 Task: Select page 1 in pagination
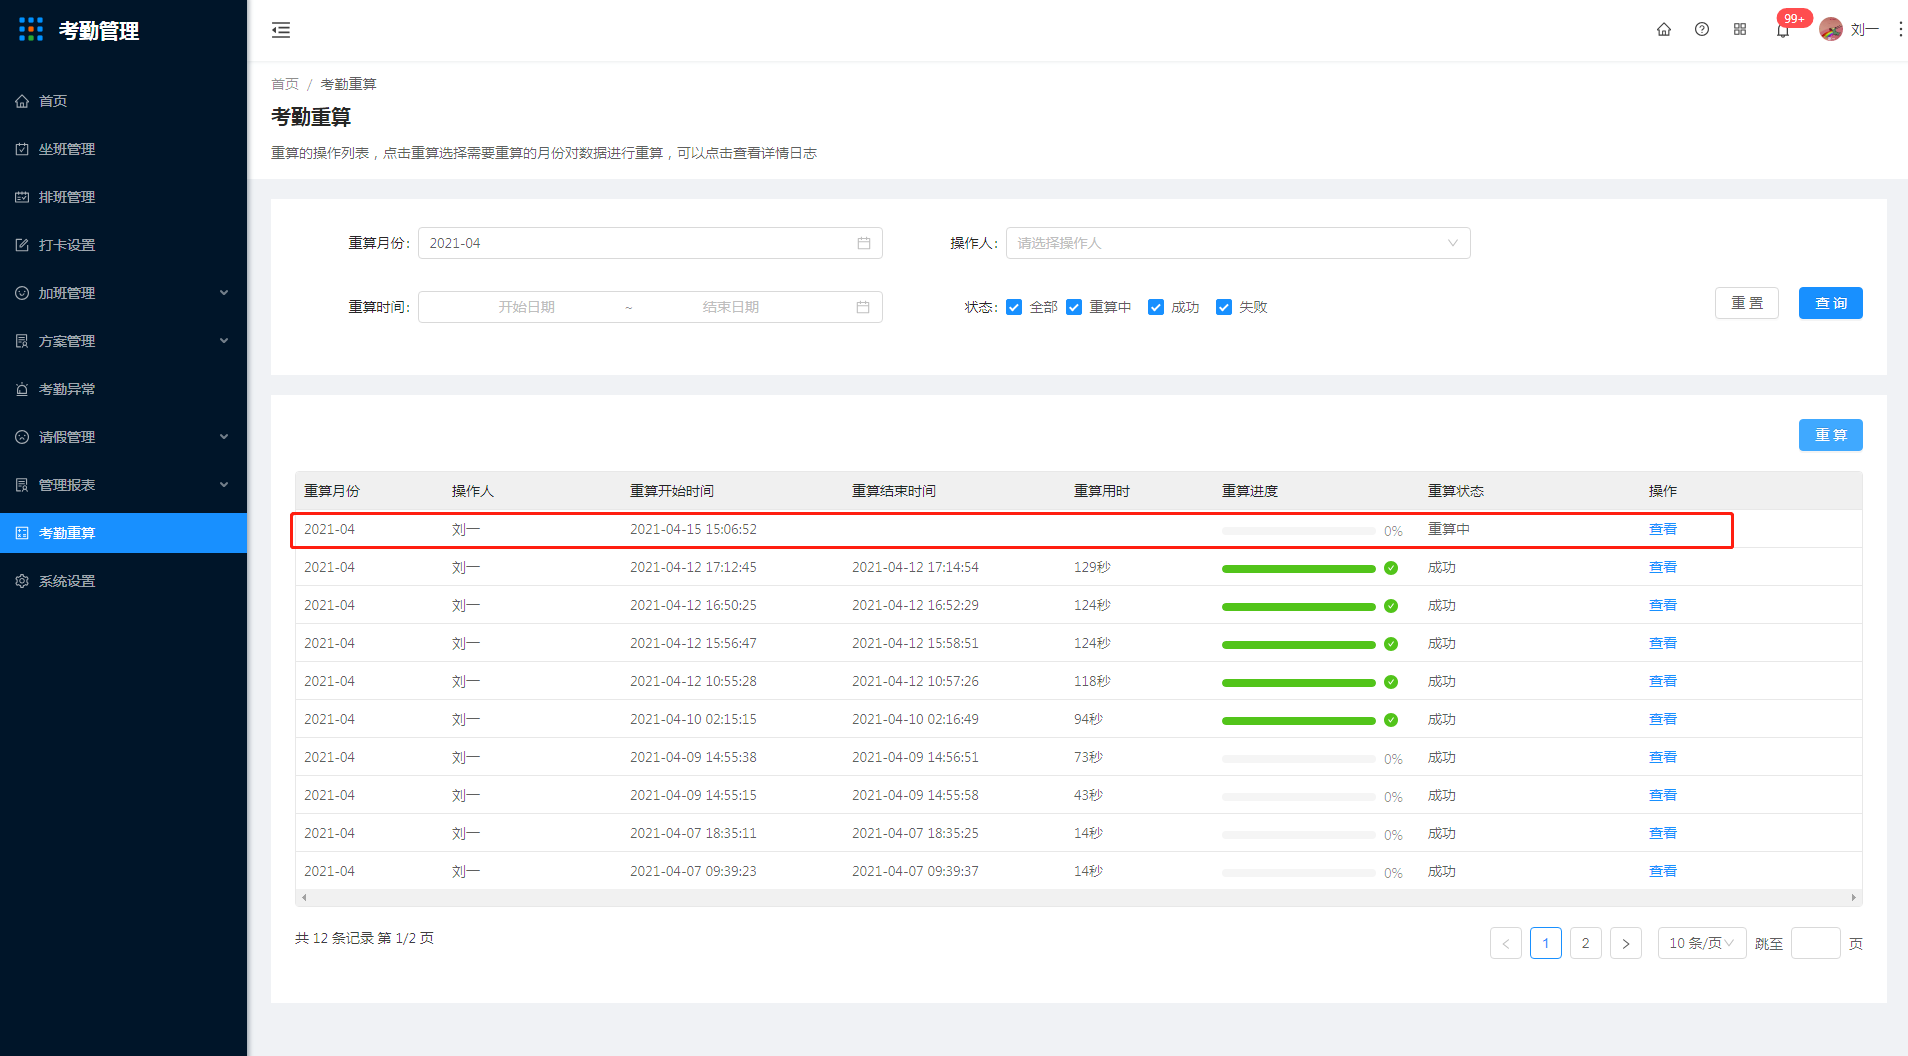(1546, 943)
